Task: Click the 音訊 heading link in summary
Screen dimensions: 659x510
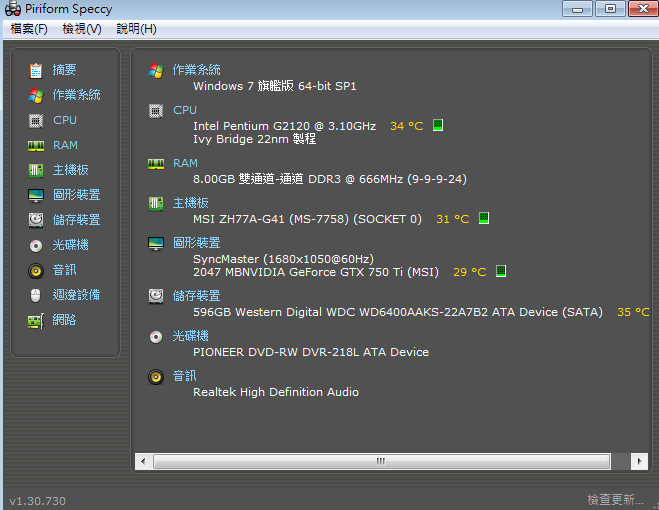Action: click(x=185, y=376)
